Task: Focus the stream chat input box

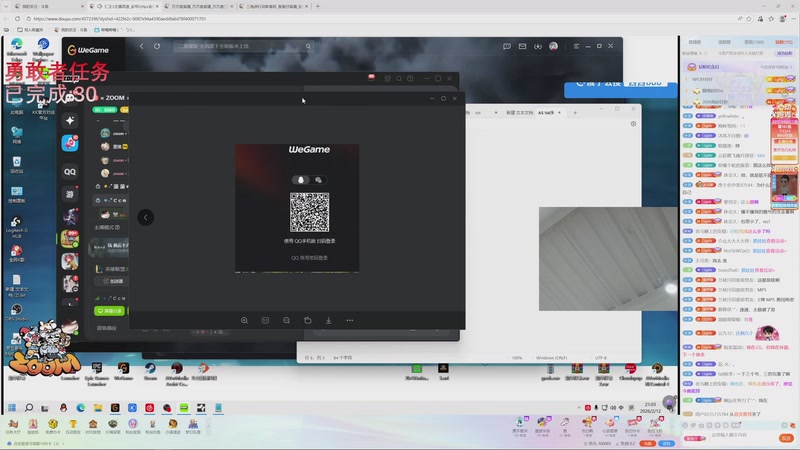Action: click(x=742, y=437)
